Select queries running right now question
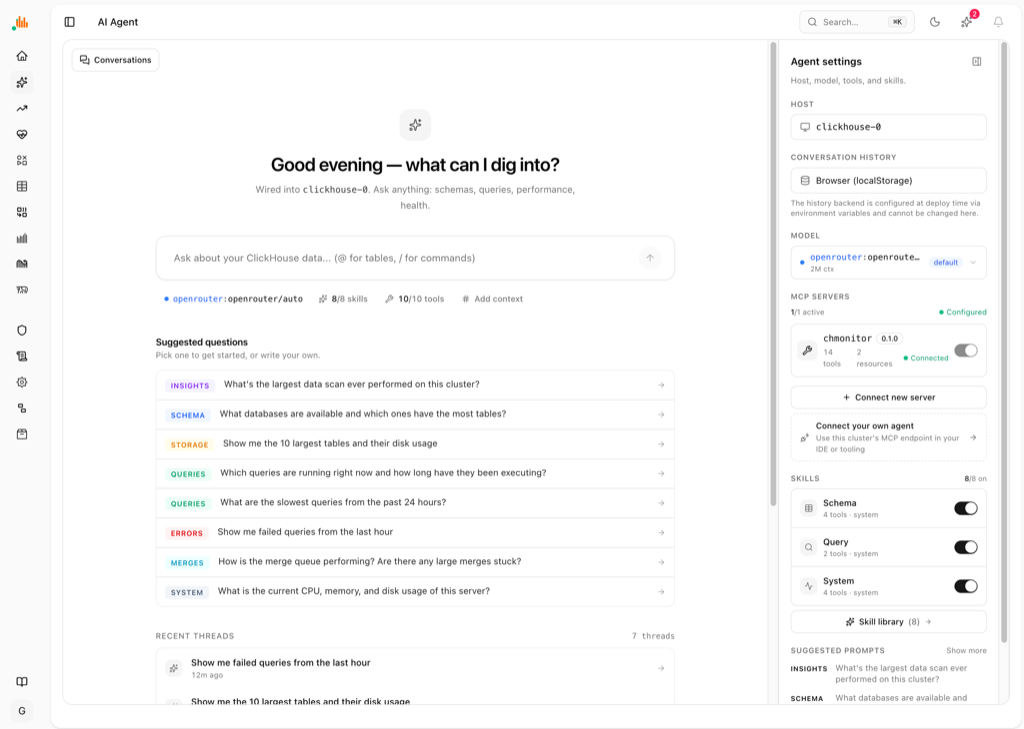This screenshot has height=729, width=1024. click(x=415, y=473)
